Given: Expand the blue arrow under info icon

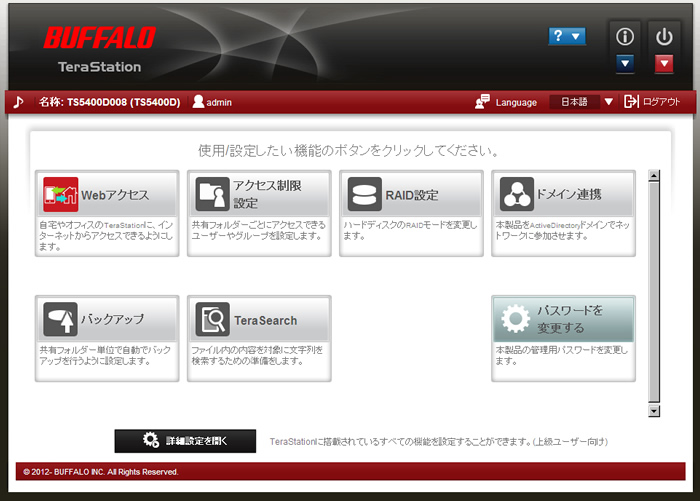Looking at the screenshot, I should pyautogui.click(x=625, y=64).
